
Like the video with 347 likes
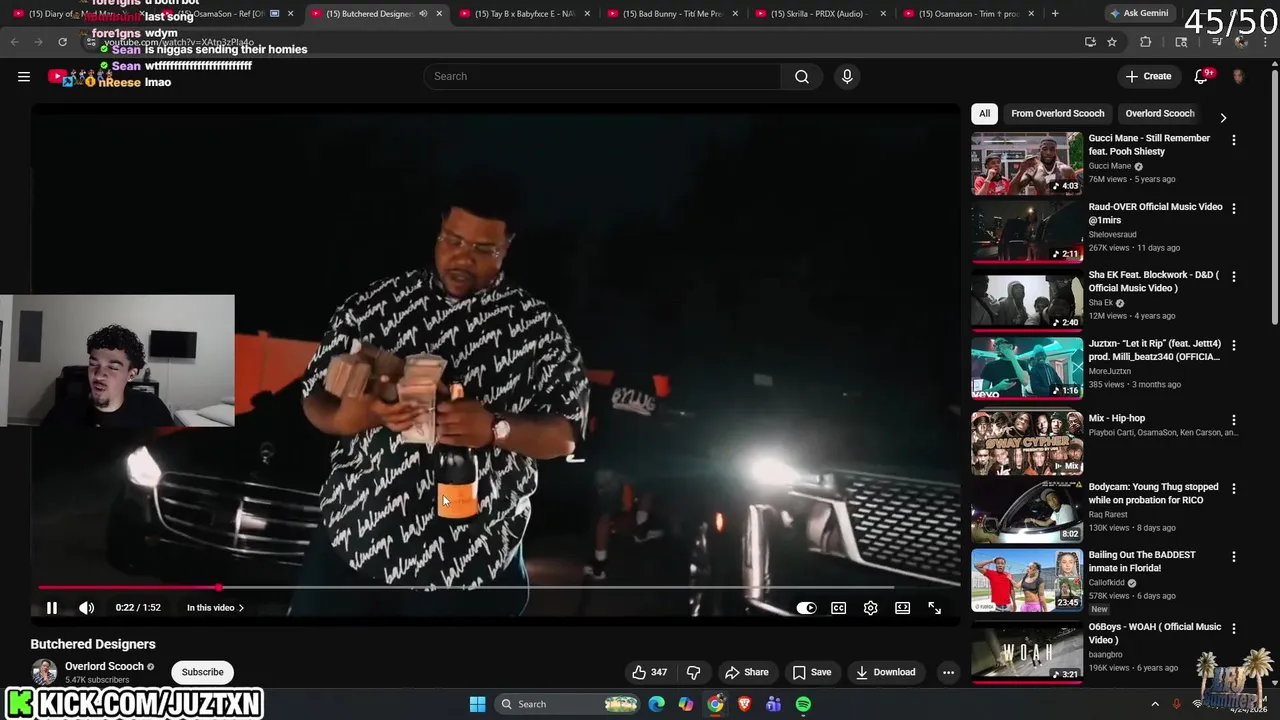point(650,672)
